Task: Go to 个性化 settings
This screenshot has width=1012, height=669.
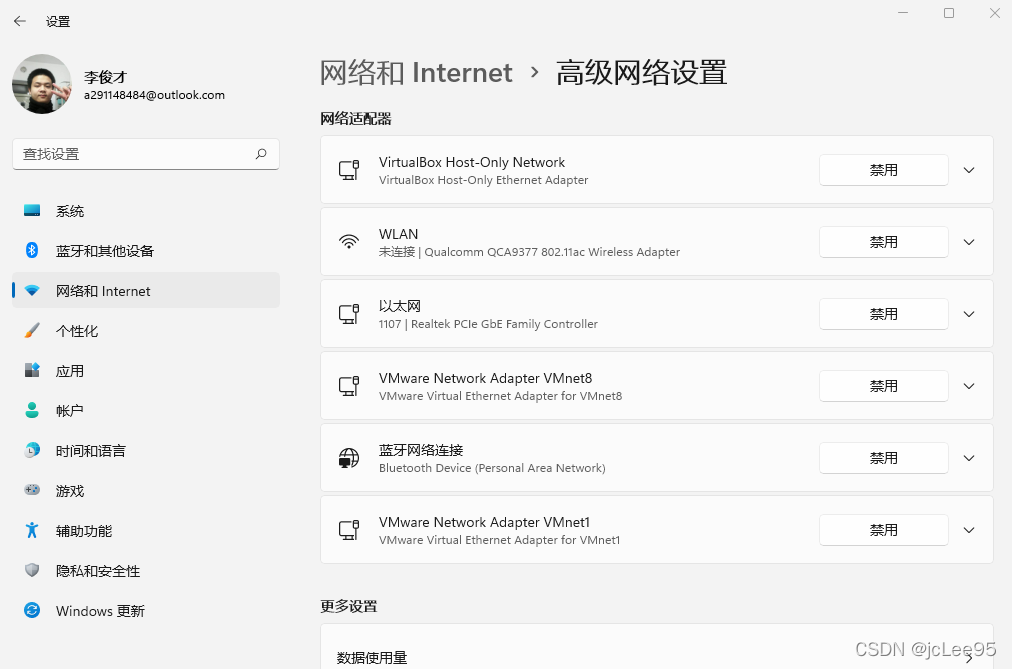Action: (146, 331)
